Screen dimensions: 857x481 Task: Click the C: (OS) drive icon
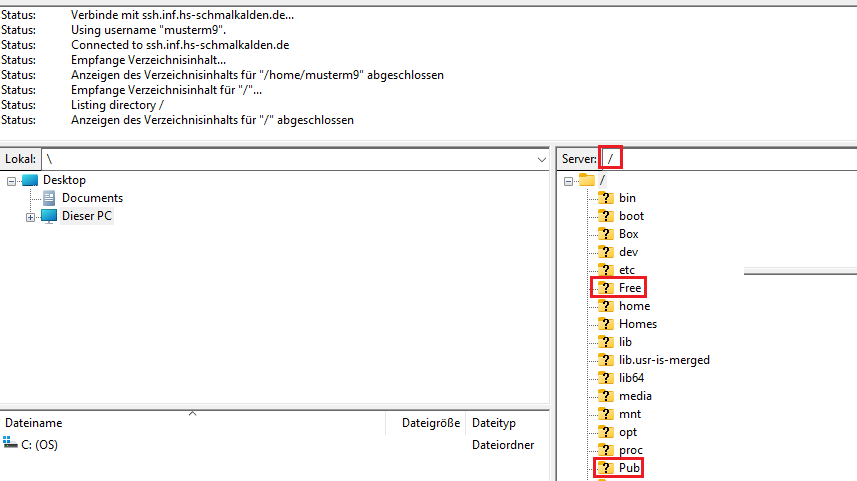pos(10,444)
